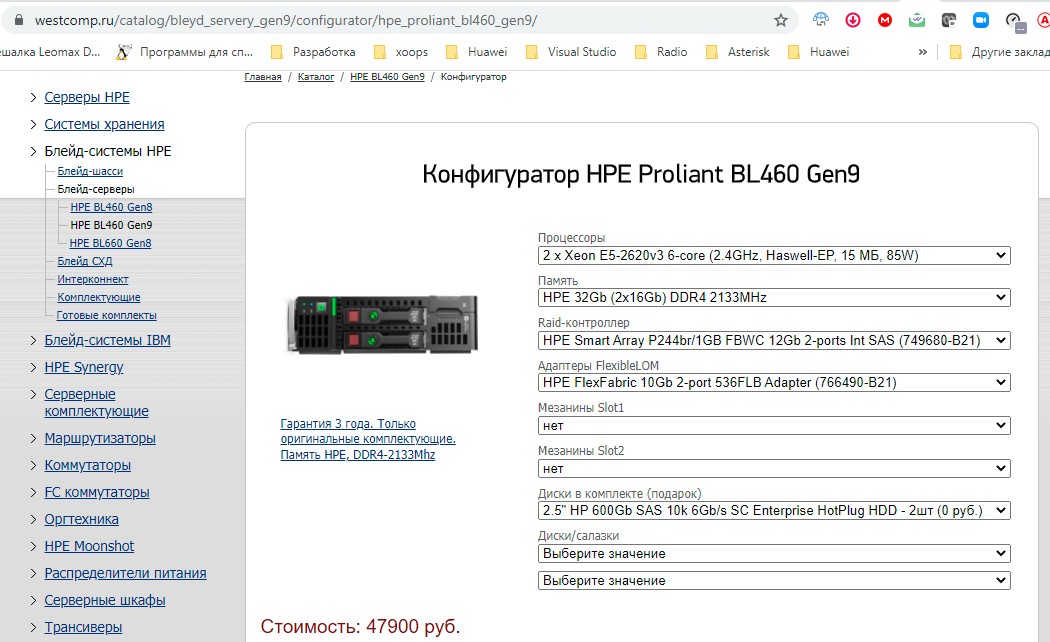Screen dimensions: 1050x642
Task: Click the Гарантия 3 года warranty link
Action: pos(368,439)
